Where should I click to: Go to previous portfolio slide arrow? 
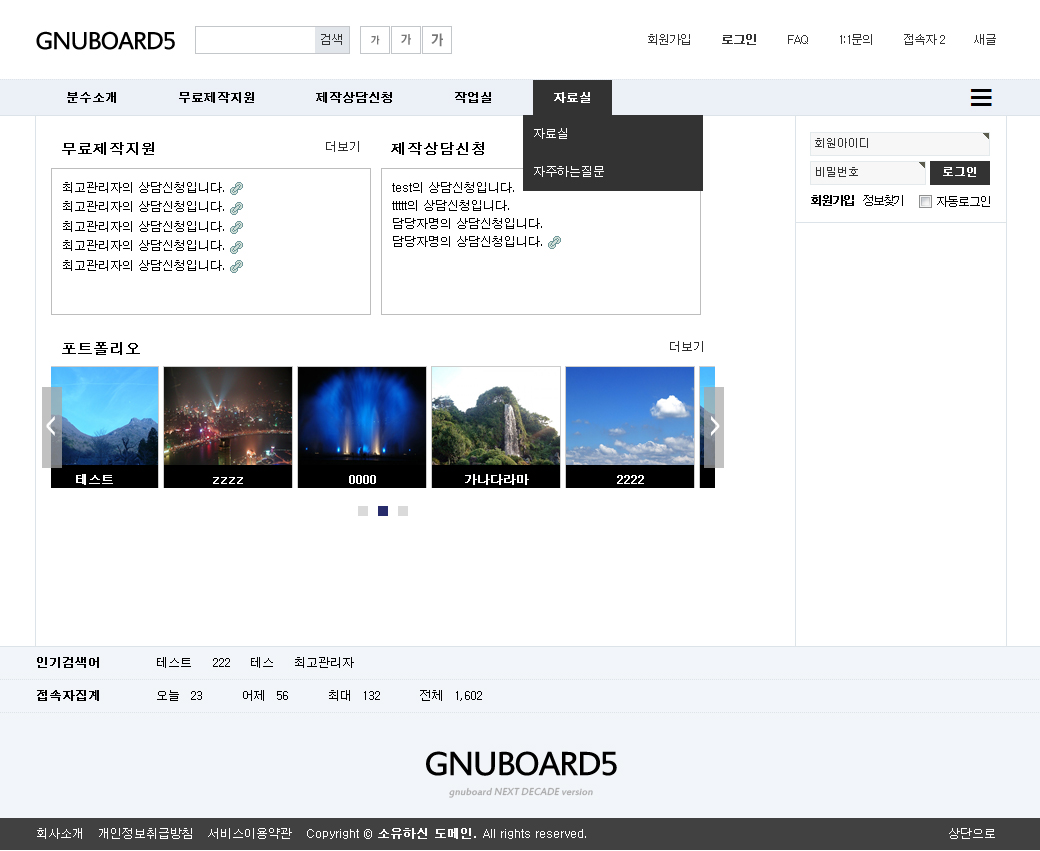click(52, 427)
